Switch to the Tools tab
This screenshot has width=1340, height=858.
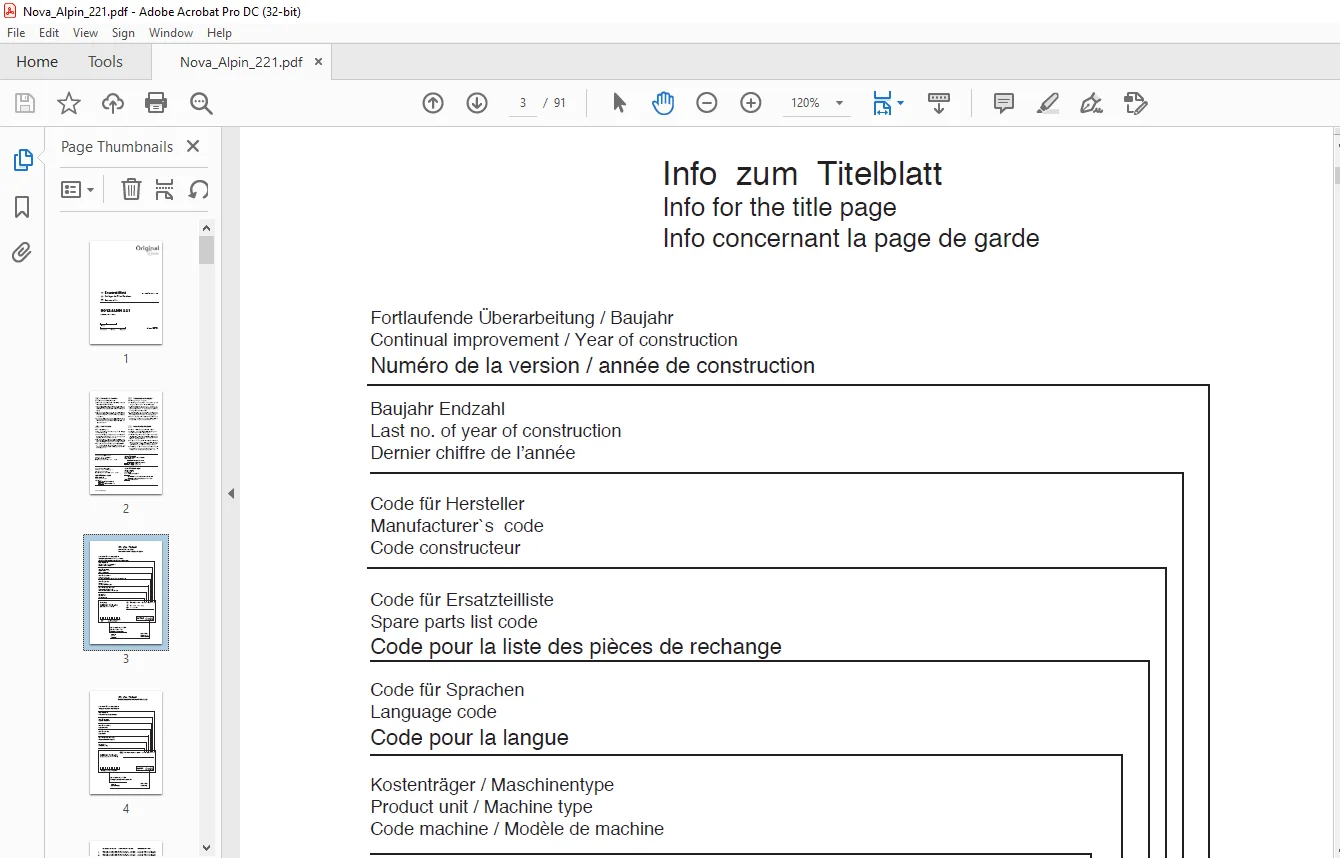pos(105,61)
